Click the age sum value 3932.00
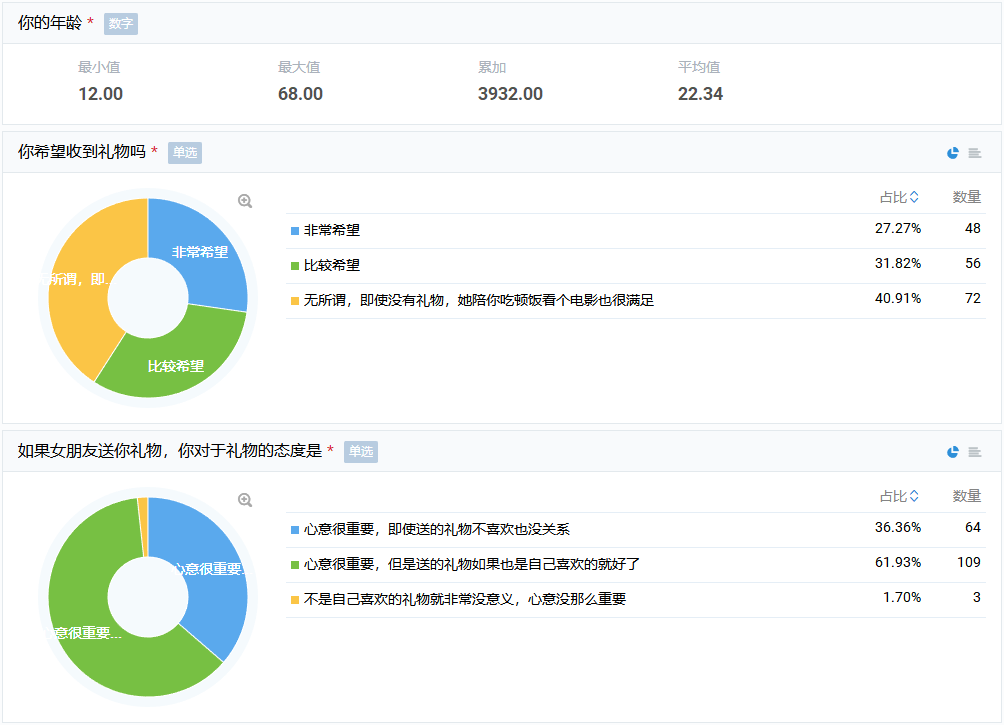Image resolution: width=1004 pixels, height=725 pixels. click(x=510, y=94)
